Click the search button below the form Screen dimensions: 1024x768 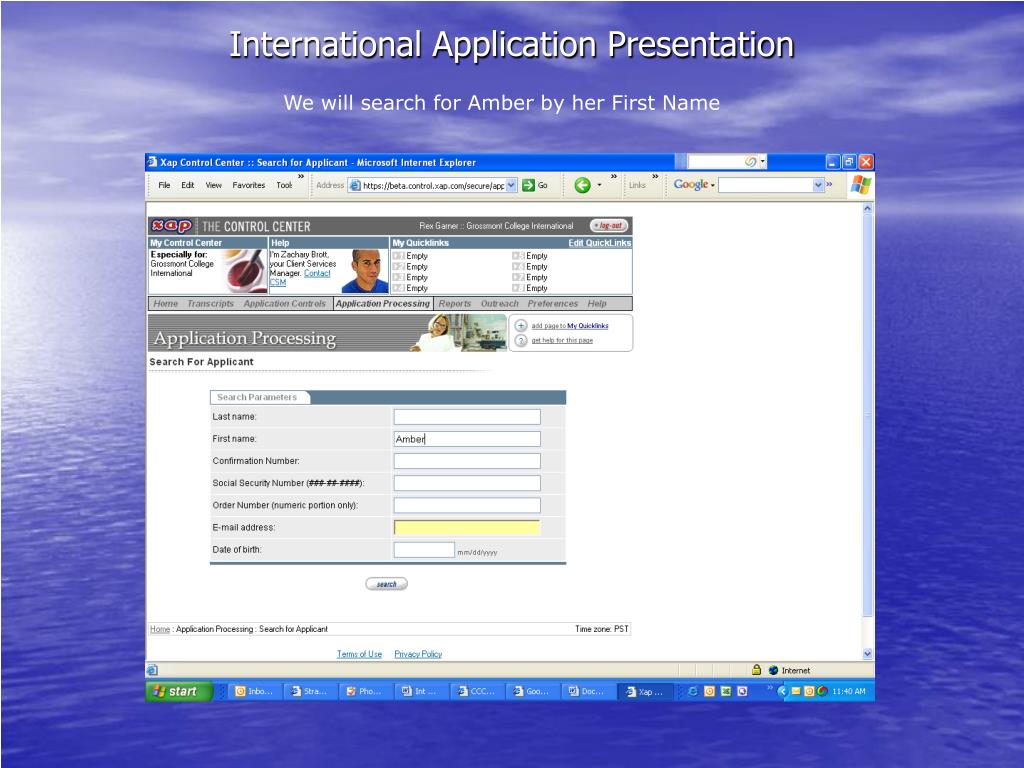point(387,584)
